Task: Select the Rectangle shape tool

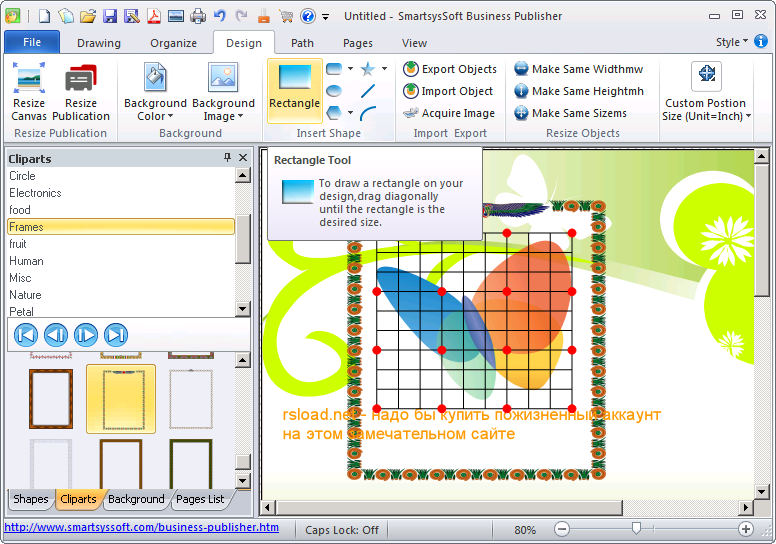Action: pos(294,91)
